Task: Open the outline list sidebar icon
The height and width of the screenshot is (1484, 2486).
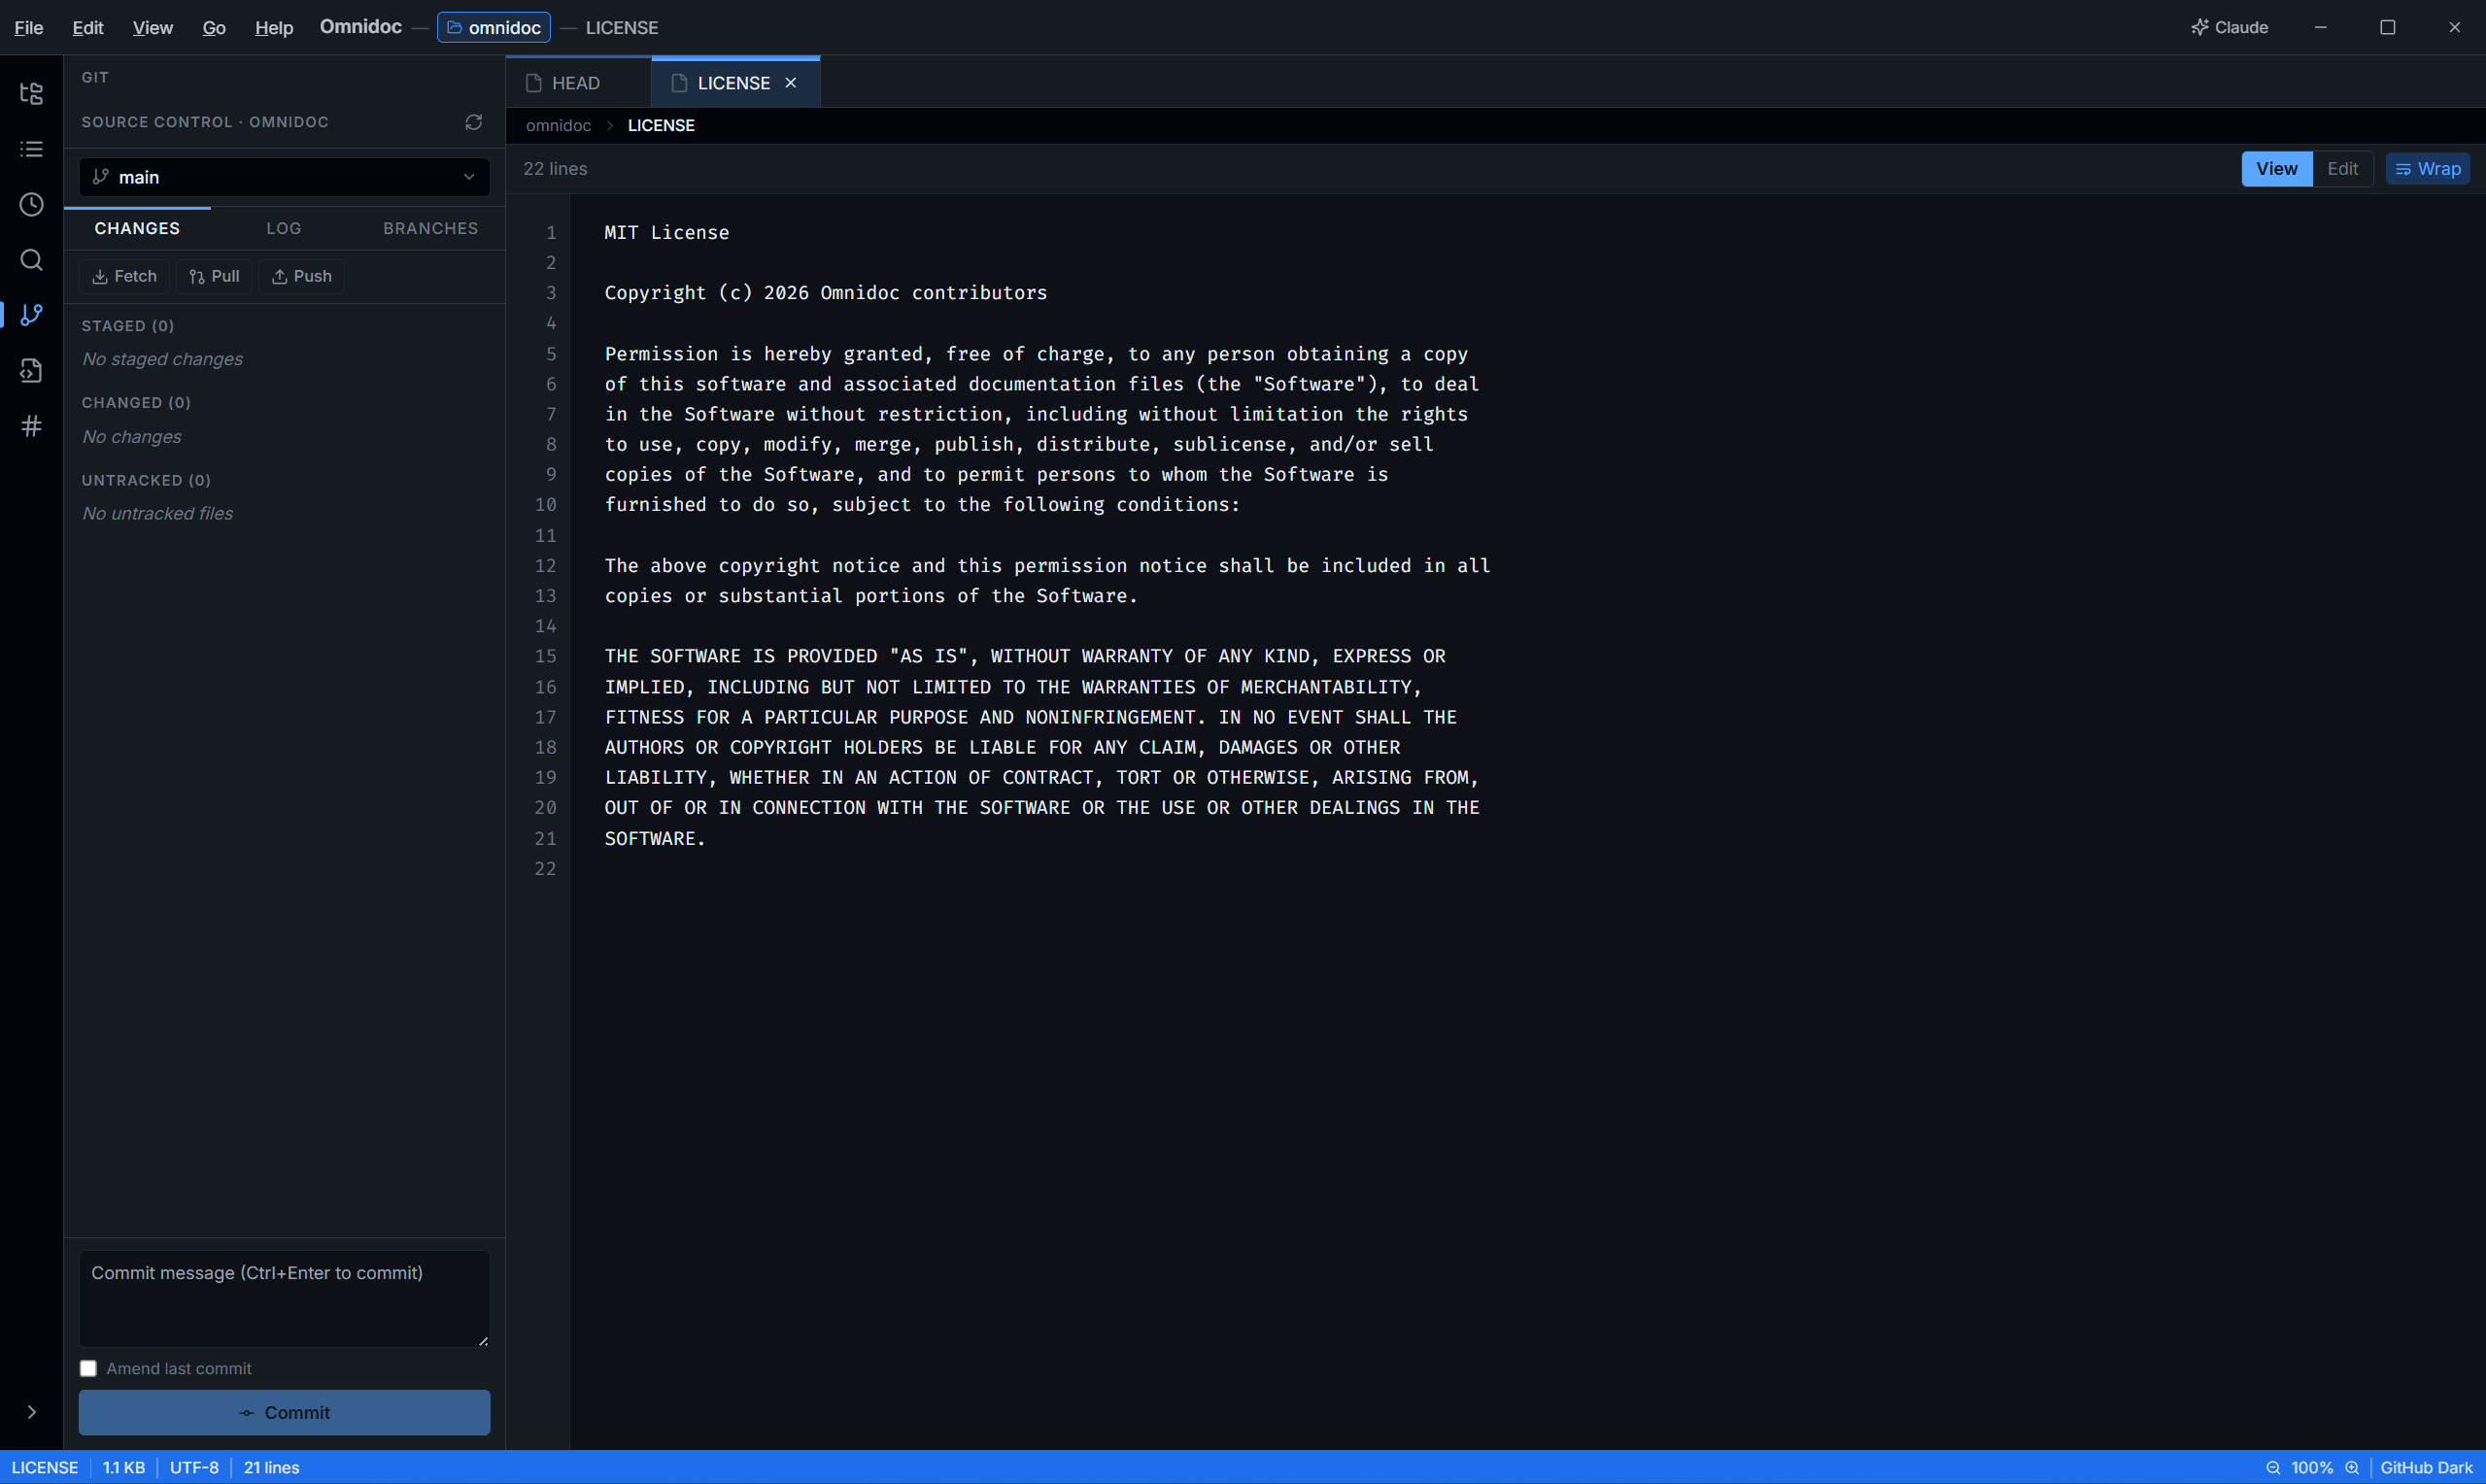Action: (x=31, y=149)
